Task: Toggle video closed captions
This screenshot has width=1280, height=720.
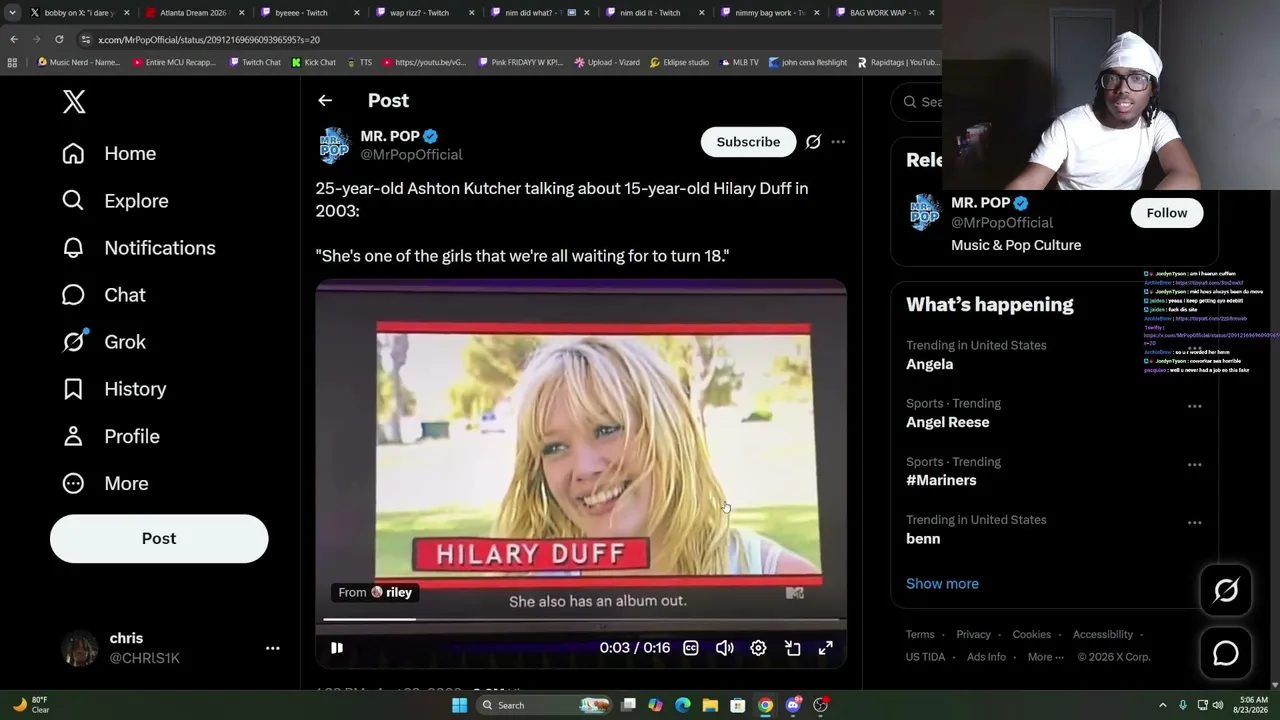Action: pyautogui.click(x=690, y=648)
